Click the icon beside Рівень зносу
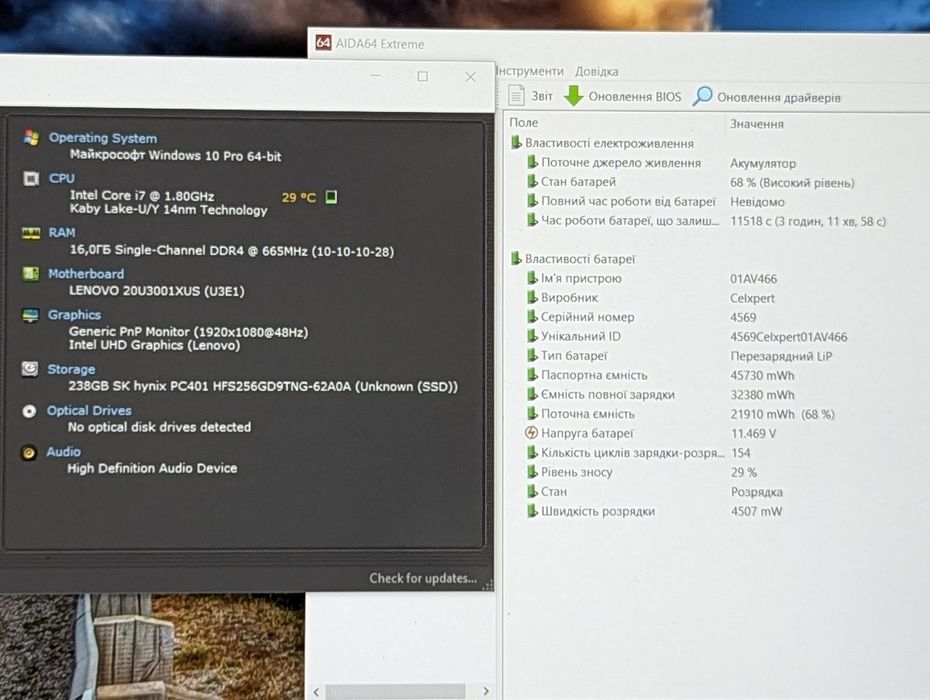The height and width of the screenshot is (700, 930). coord(532,472)
